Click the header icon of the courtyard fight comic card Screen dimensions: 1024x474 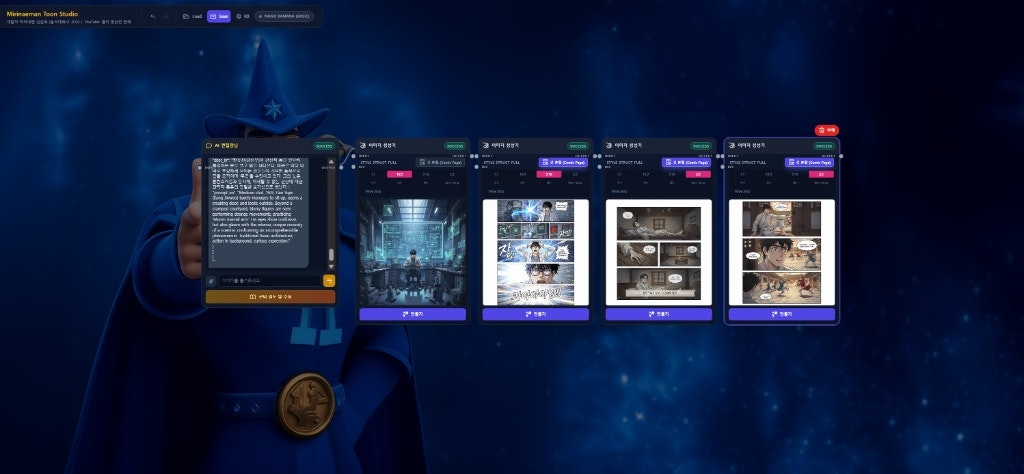(x=732, y=146)
